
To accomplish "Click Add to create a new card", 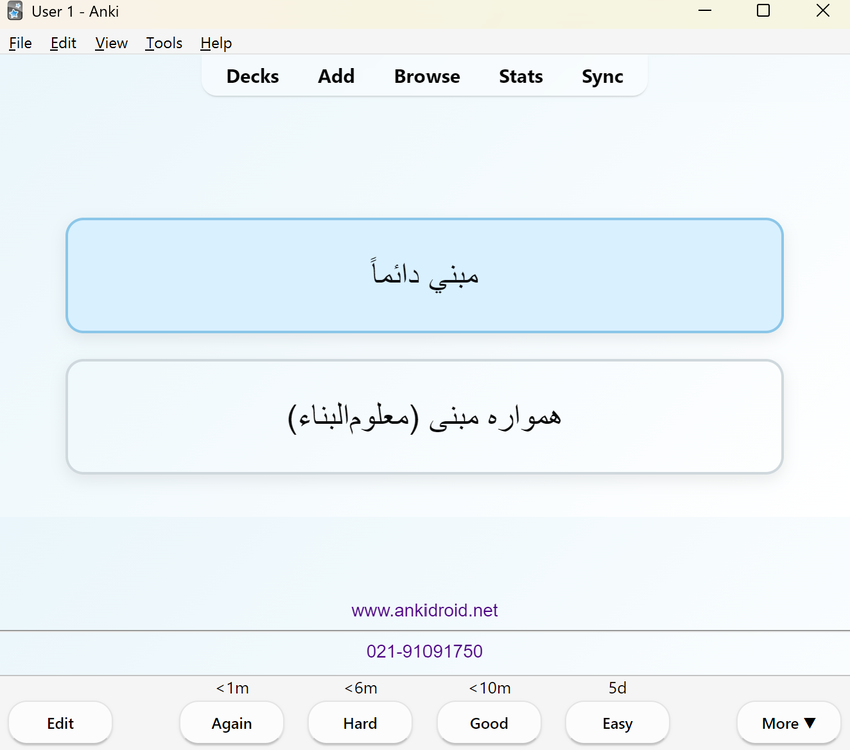I will 336,76.
